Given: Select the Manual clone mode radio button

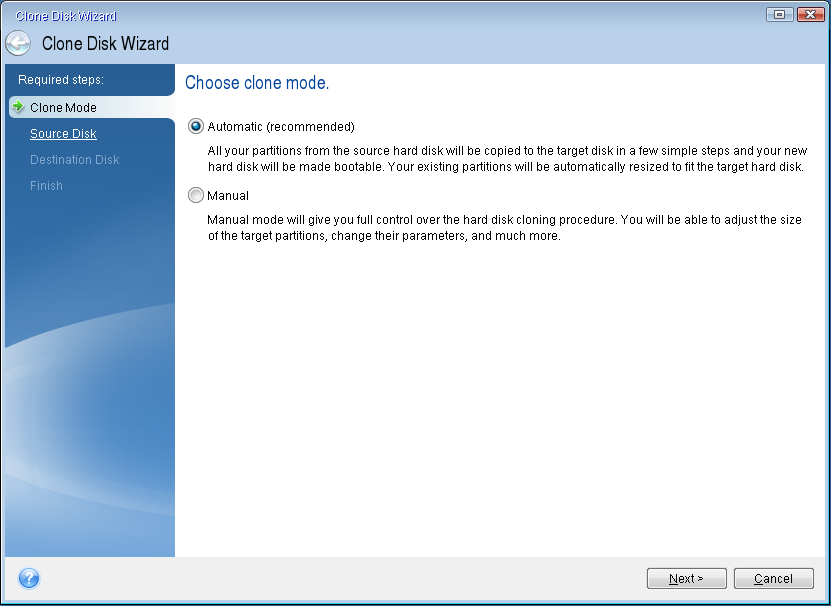Looking at the screenshot, I should [195, 195].
